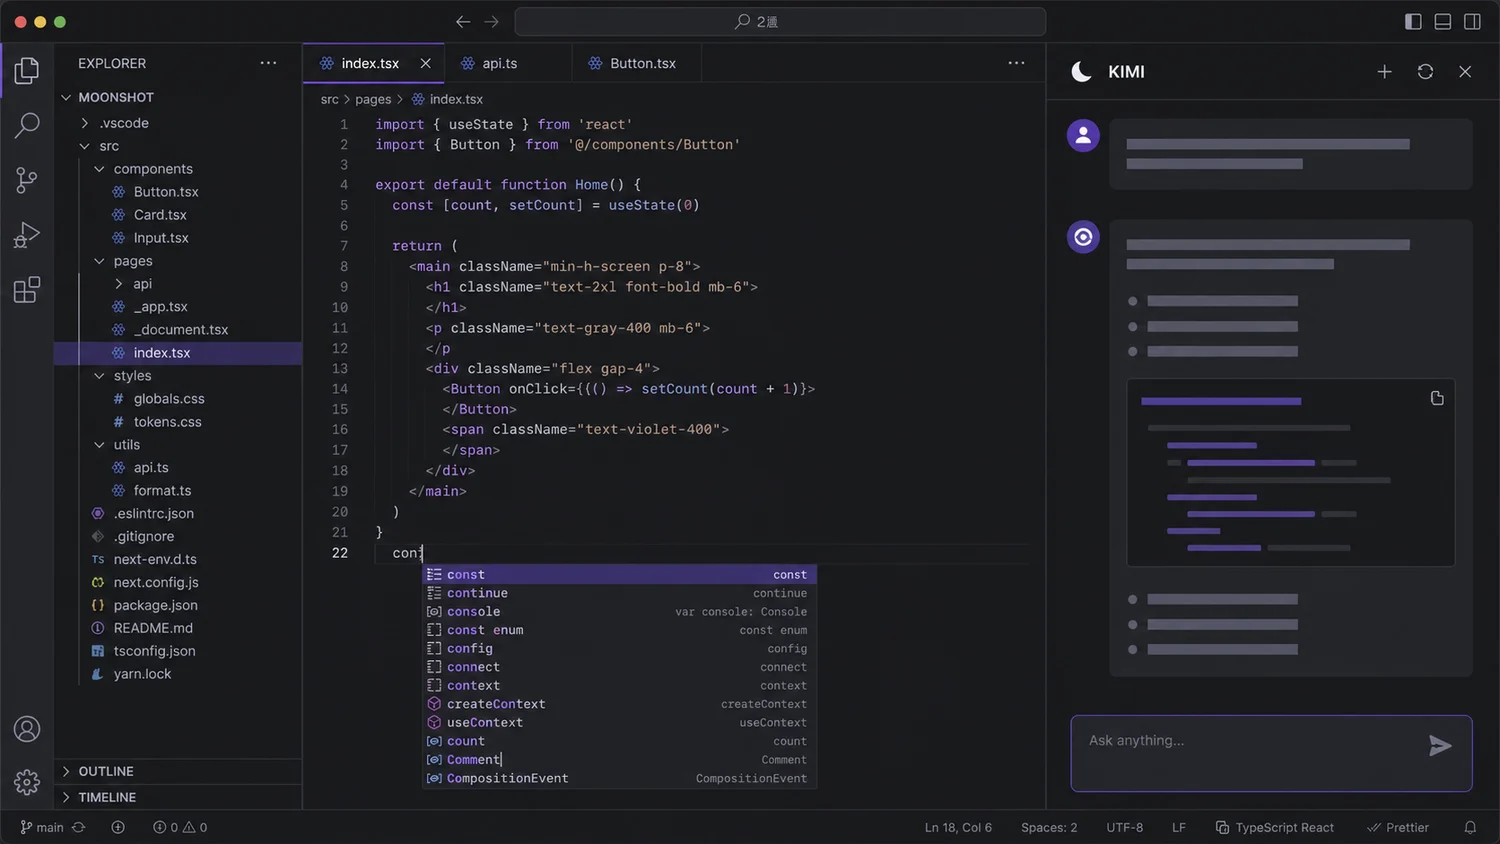Open the Manage settings gear
Viewport: 1500px width, 844px height.
pyautogui.click(x=27, y=782)
